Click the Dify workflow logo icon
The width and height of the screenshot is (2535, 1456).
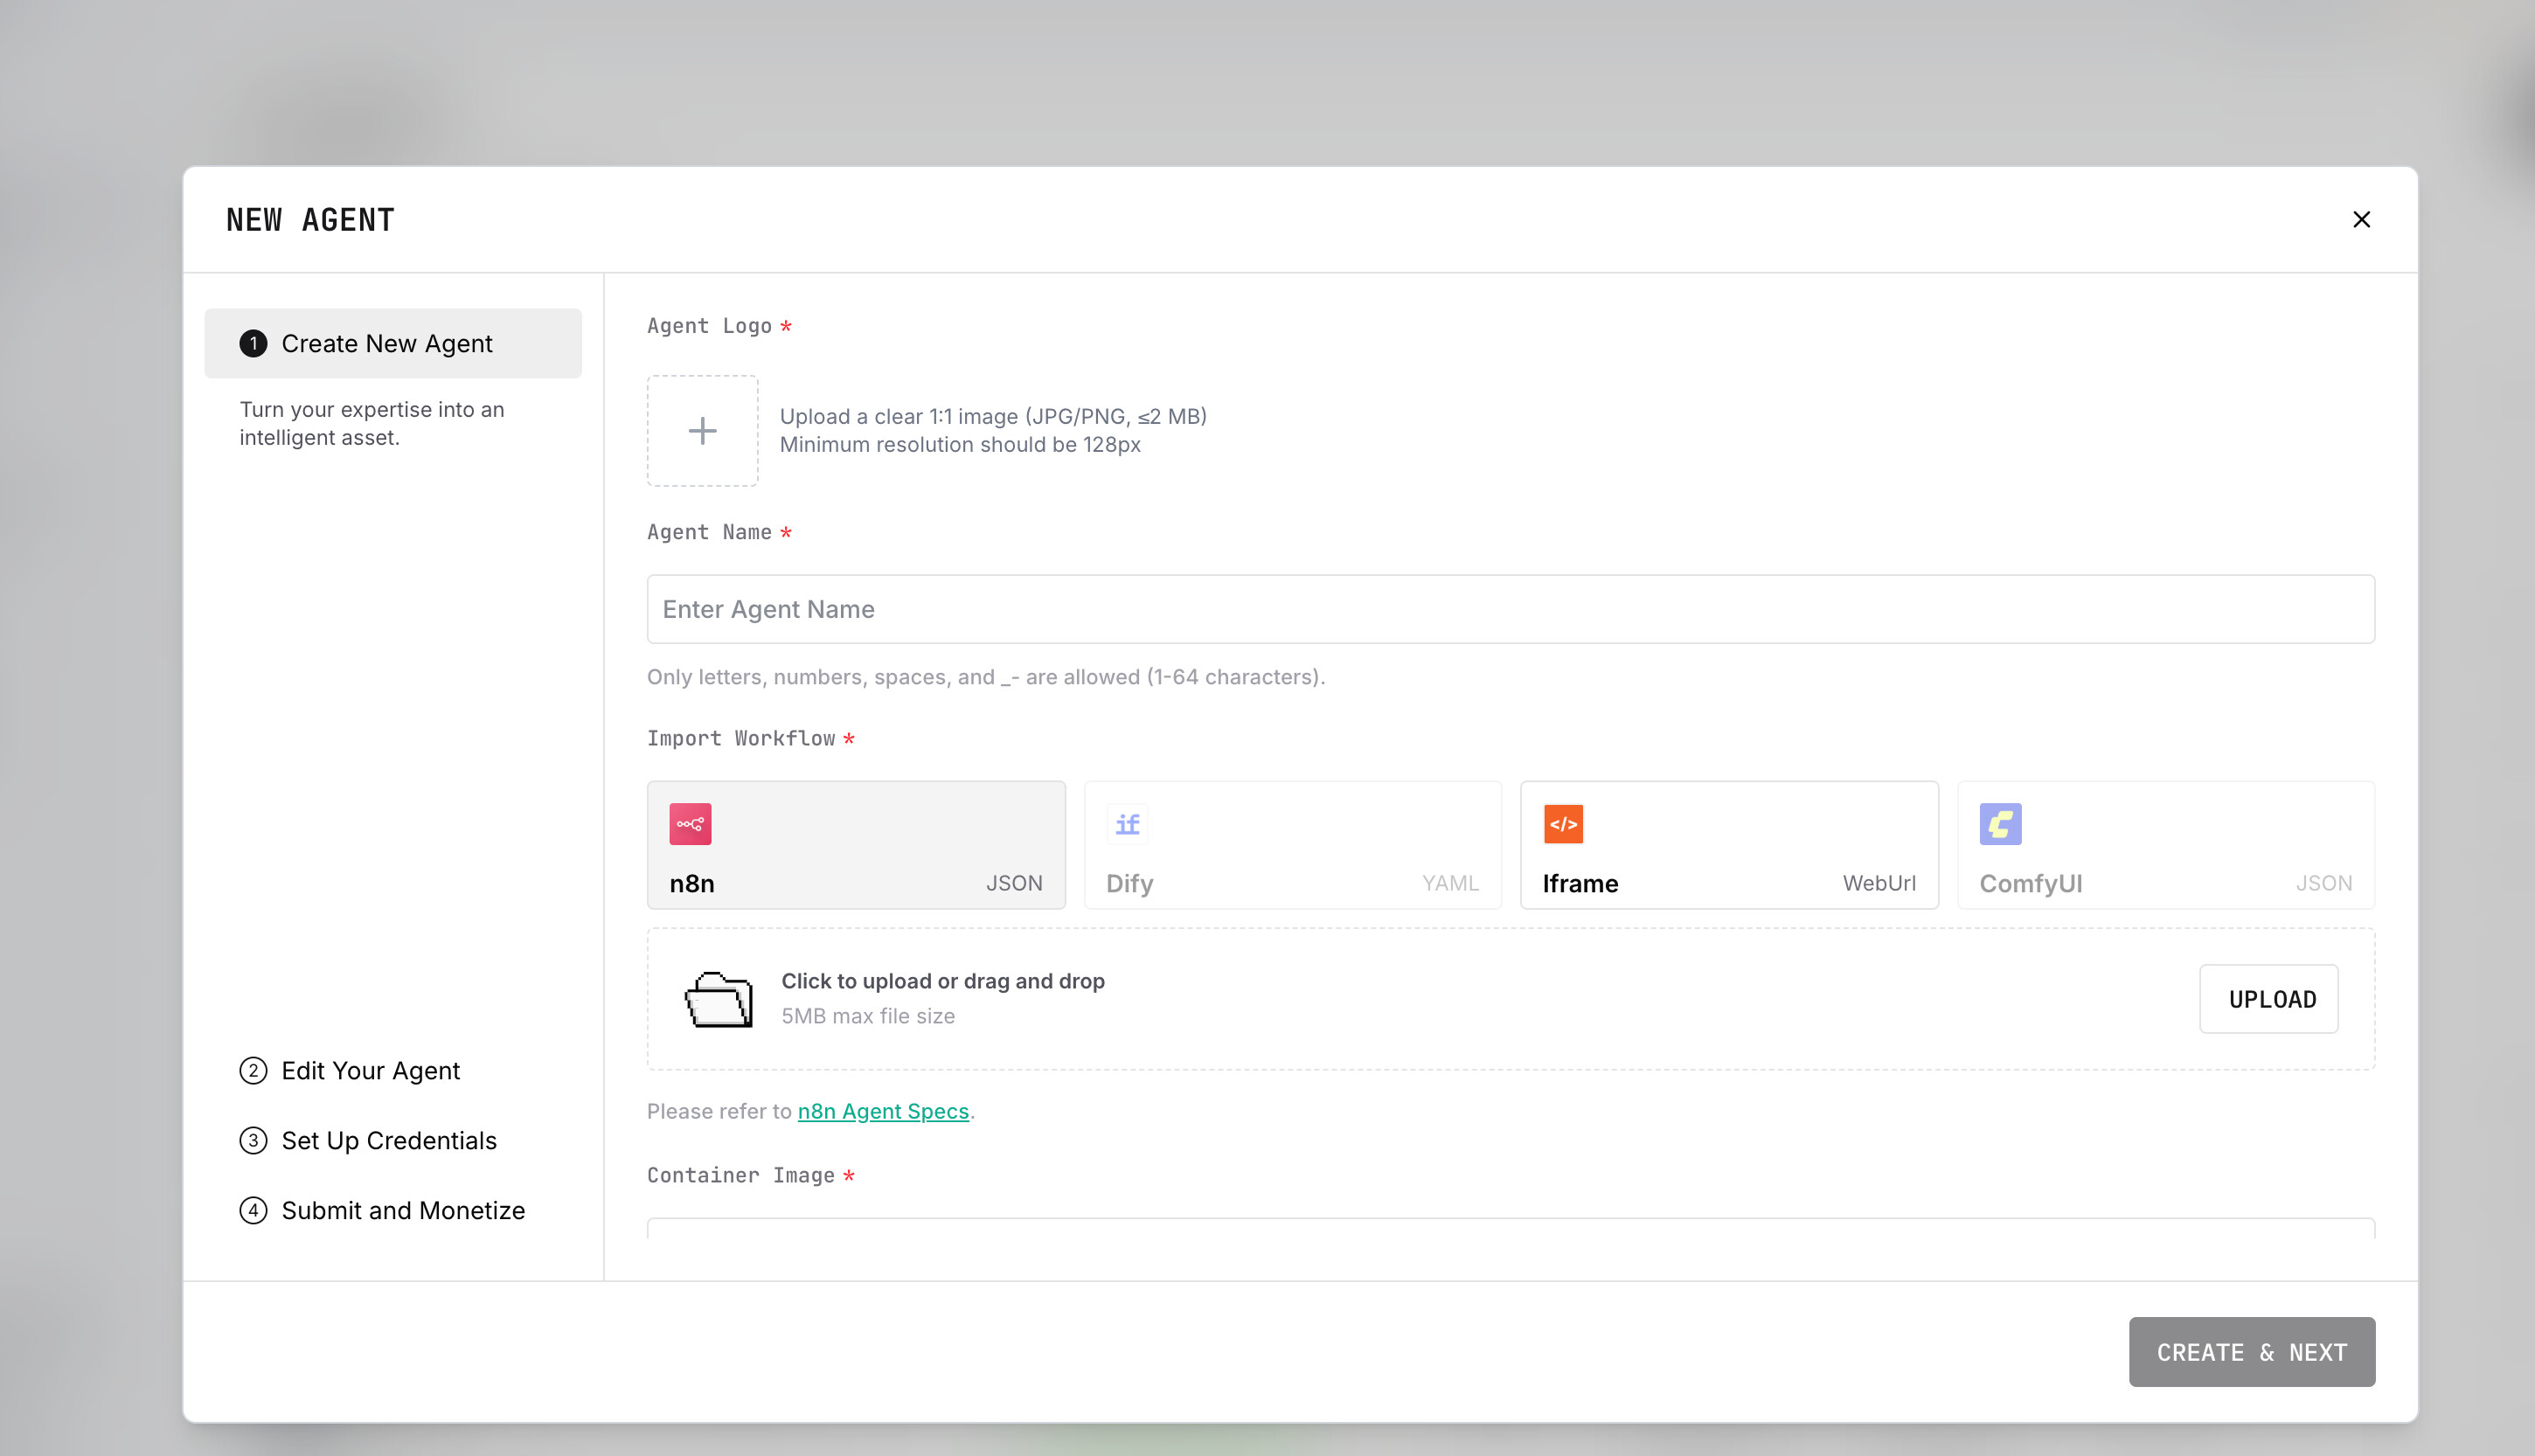pyautogui.click(x=1127, y=824)
